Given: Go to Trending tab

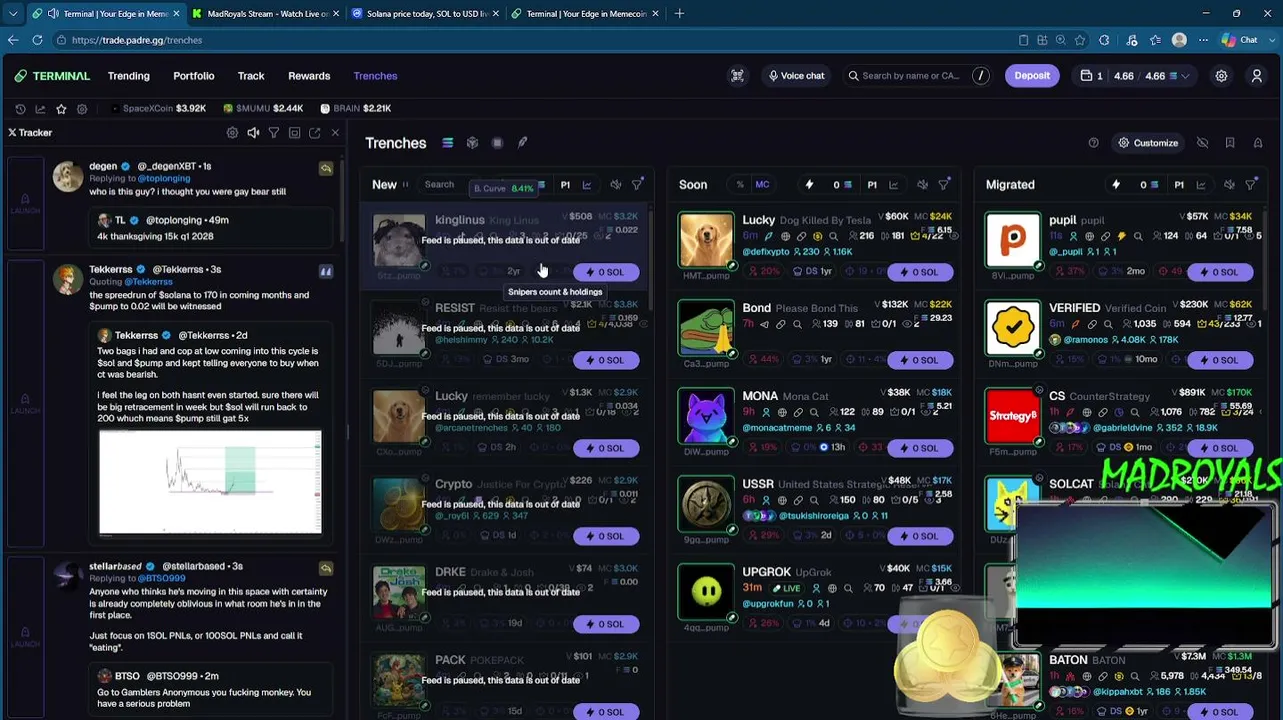Looking at the screenshot, I should click(129, 76).
